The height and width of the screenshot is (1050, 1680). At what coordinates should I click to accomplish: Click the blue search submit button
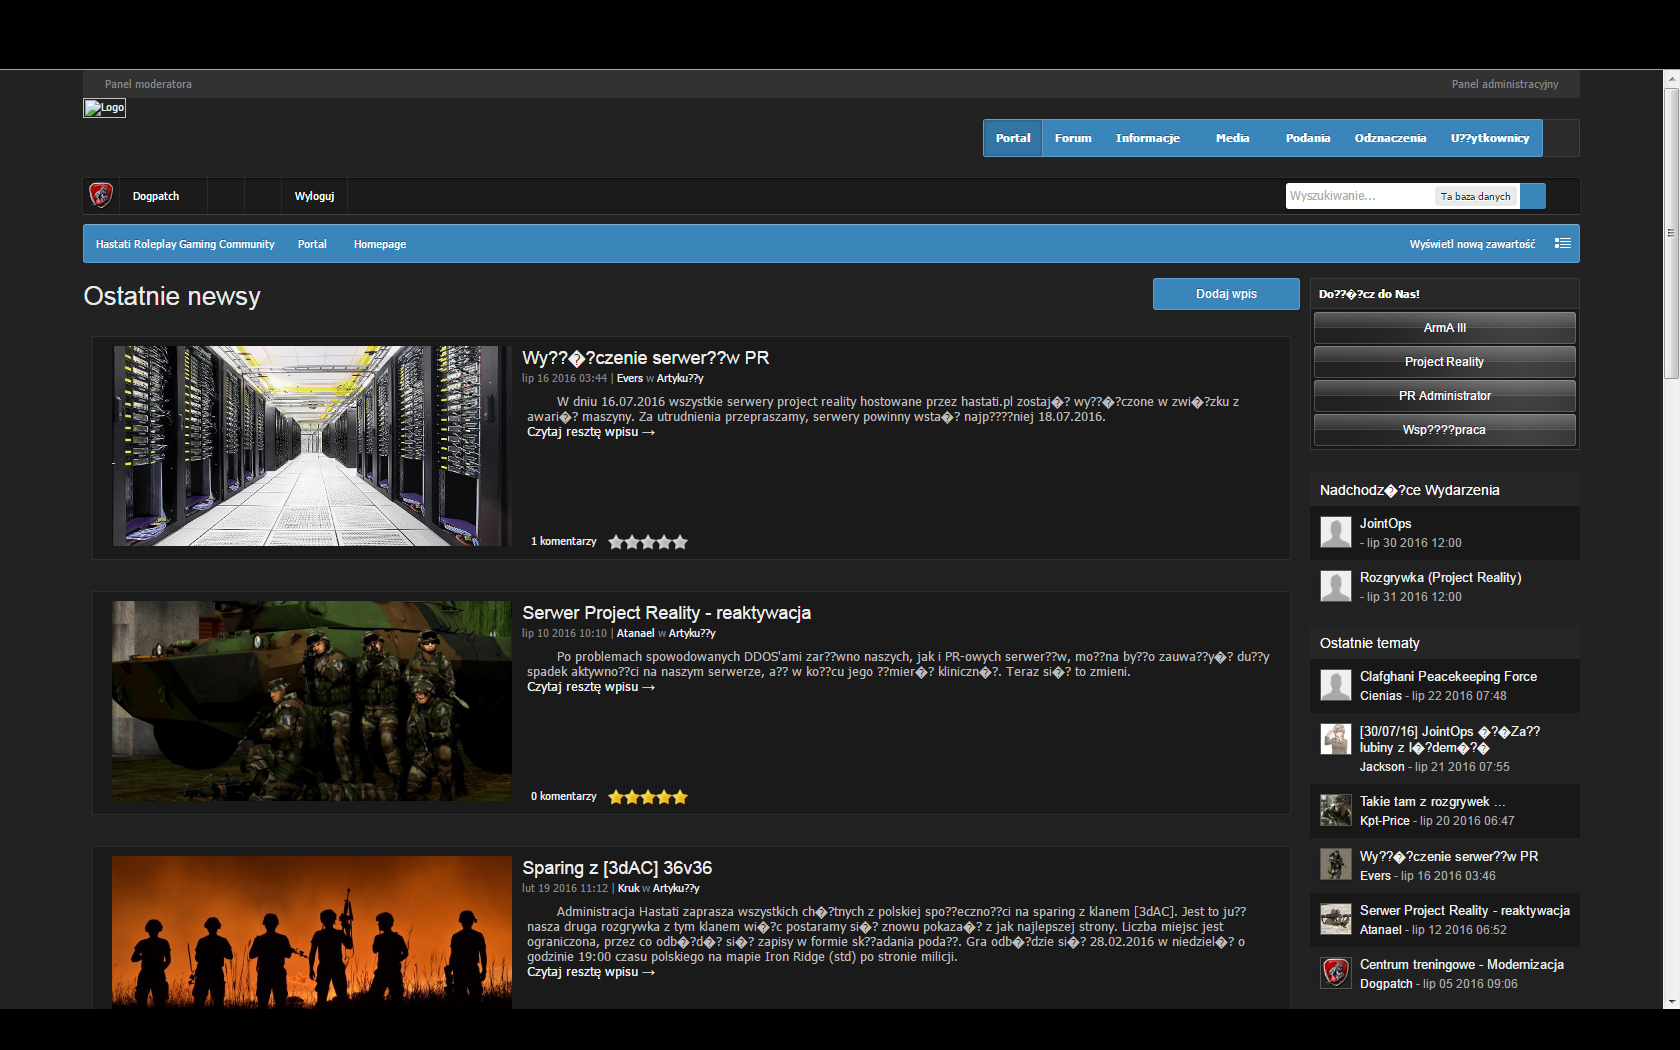coord(1533,196)
